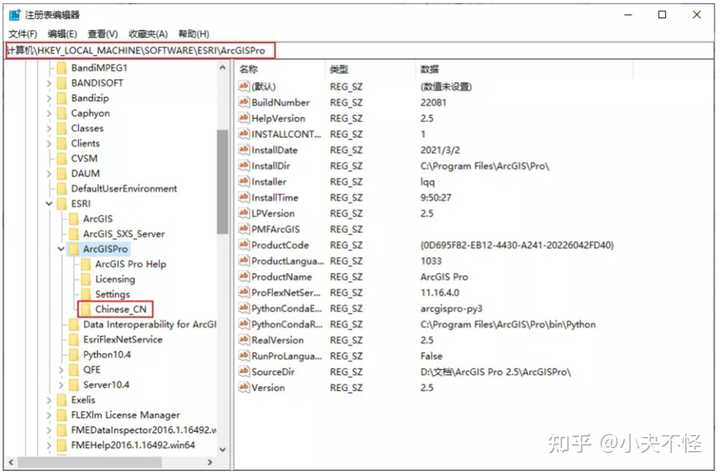Select the ProFlexNetService value name
This screenshot has height=473, width=720.
coord(286,293)
